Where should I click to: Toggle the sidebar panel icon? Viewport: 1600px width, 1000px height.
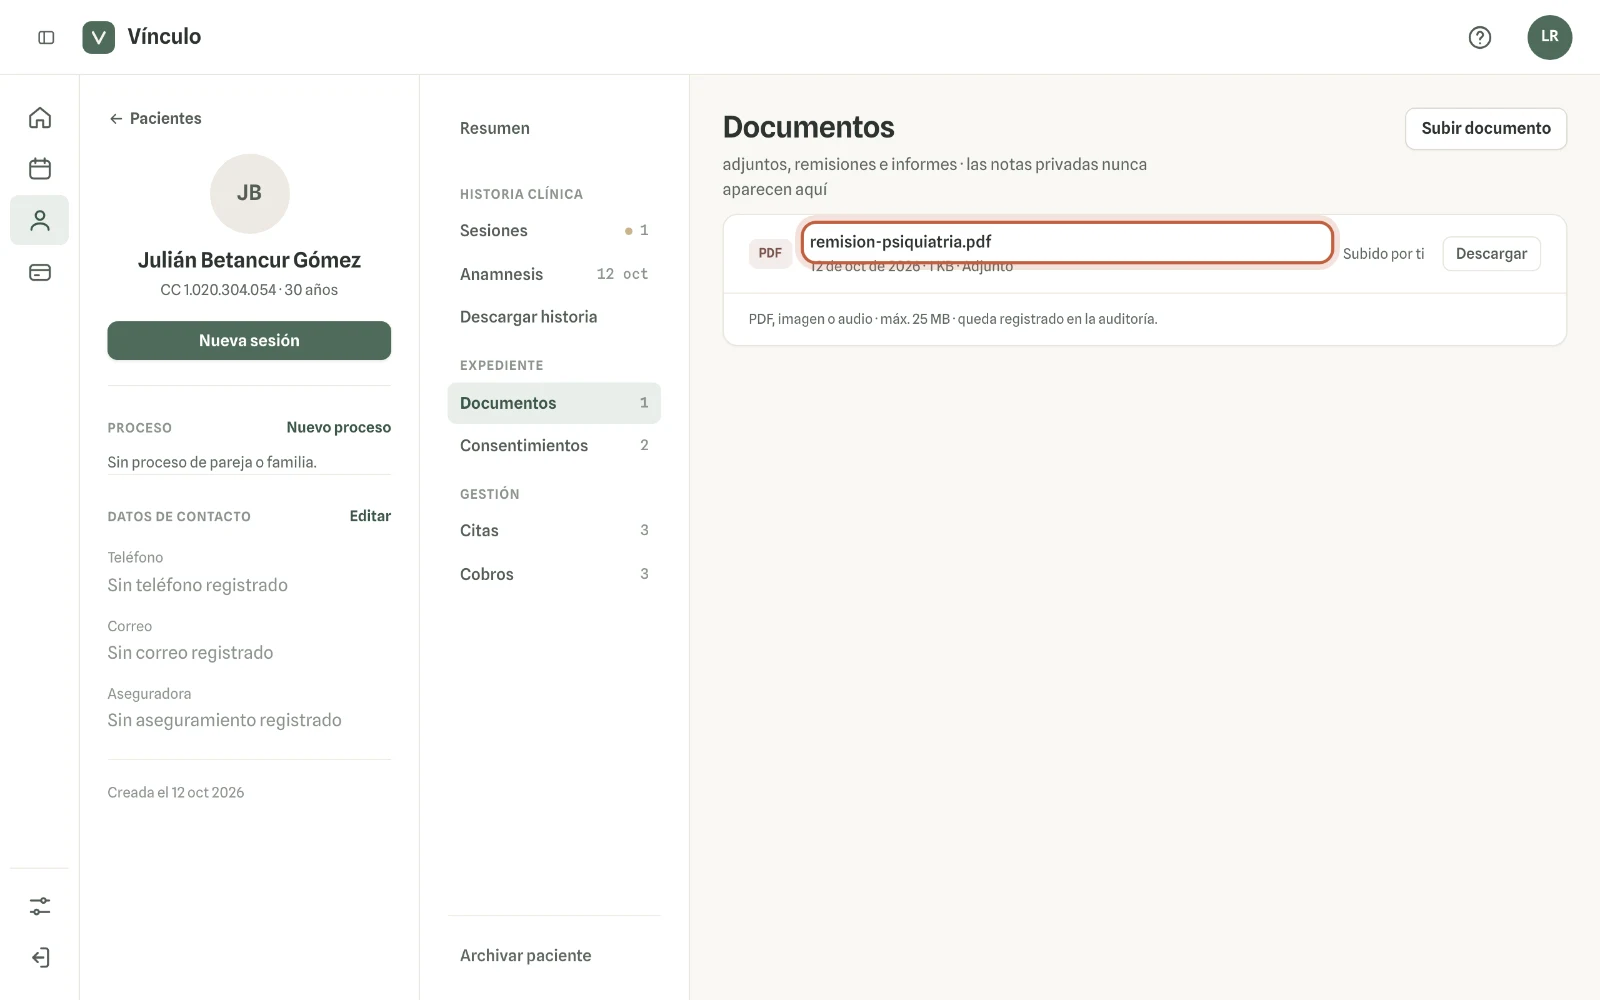click(x=46, y=37)
